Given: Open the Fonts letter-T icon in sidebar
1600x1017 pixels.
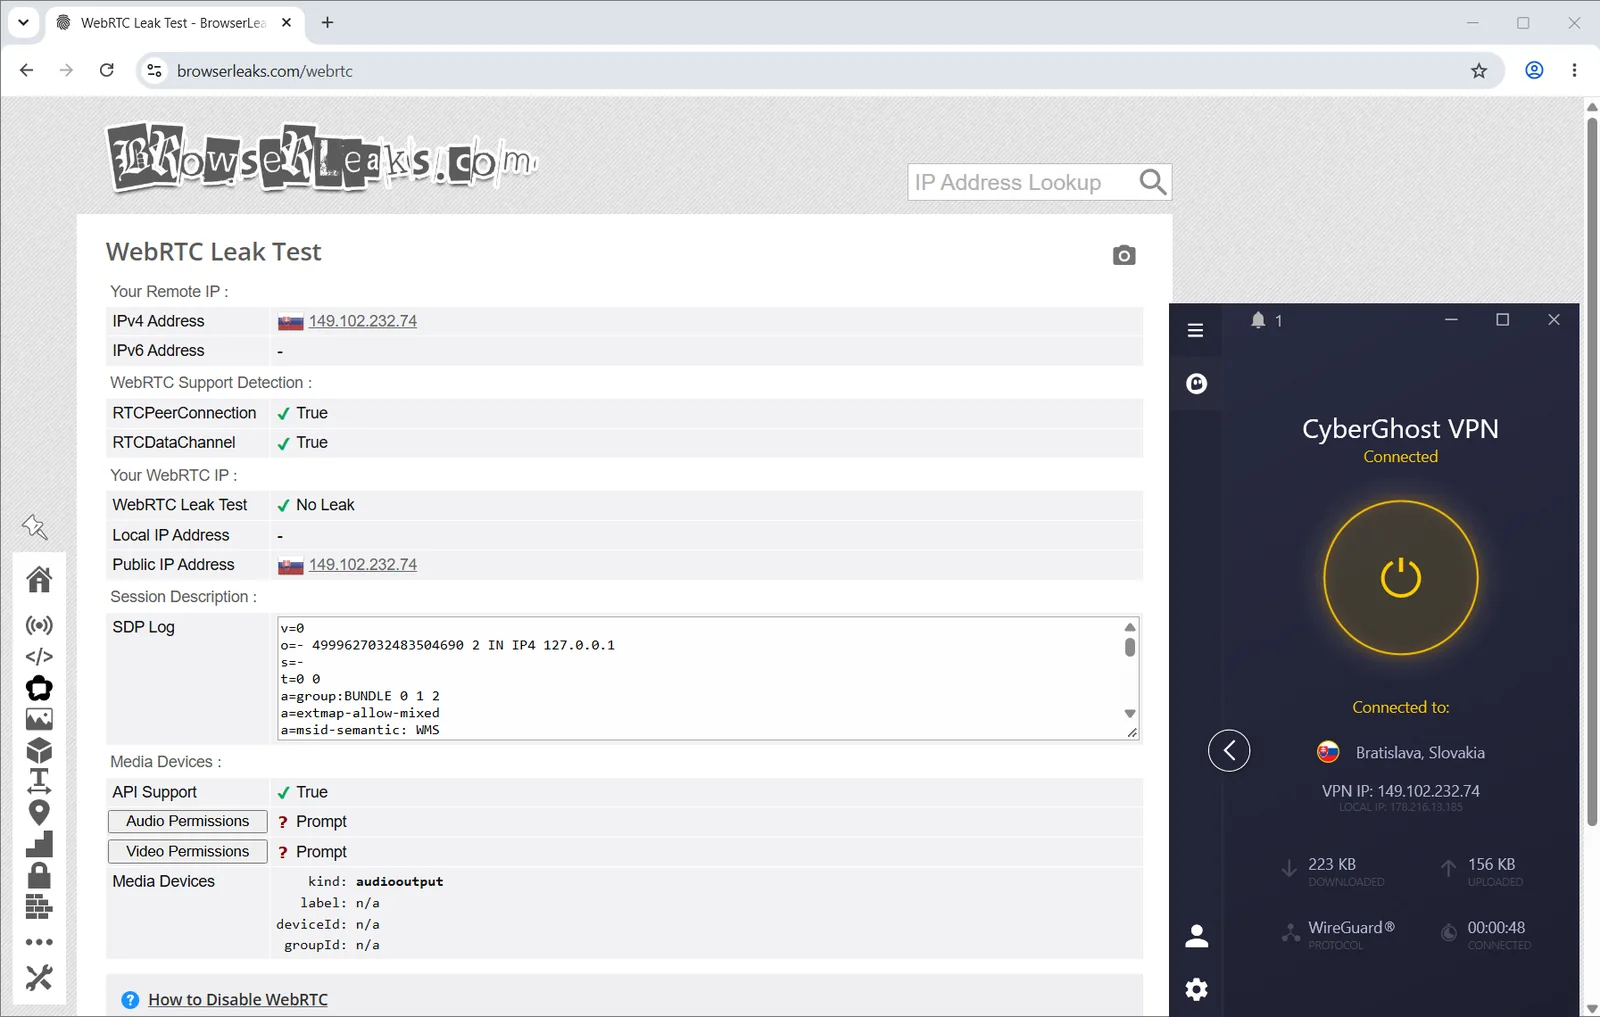Looking at the screenshot, I should click(39, 781).
